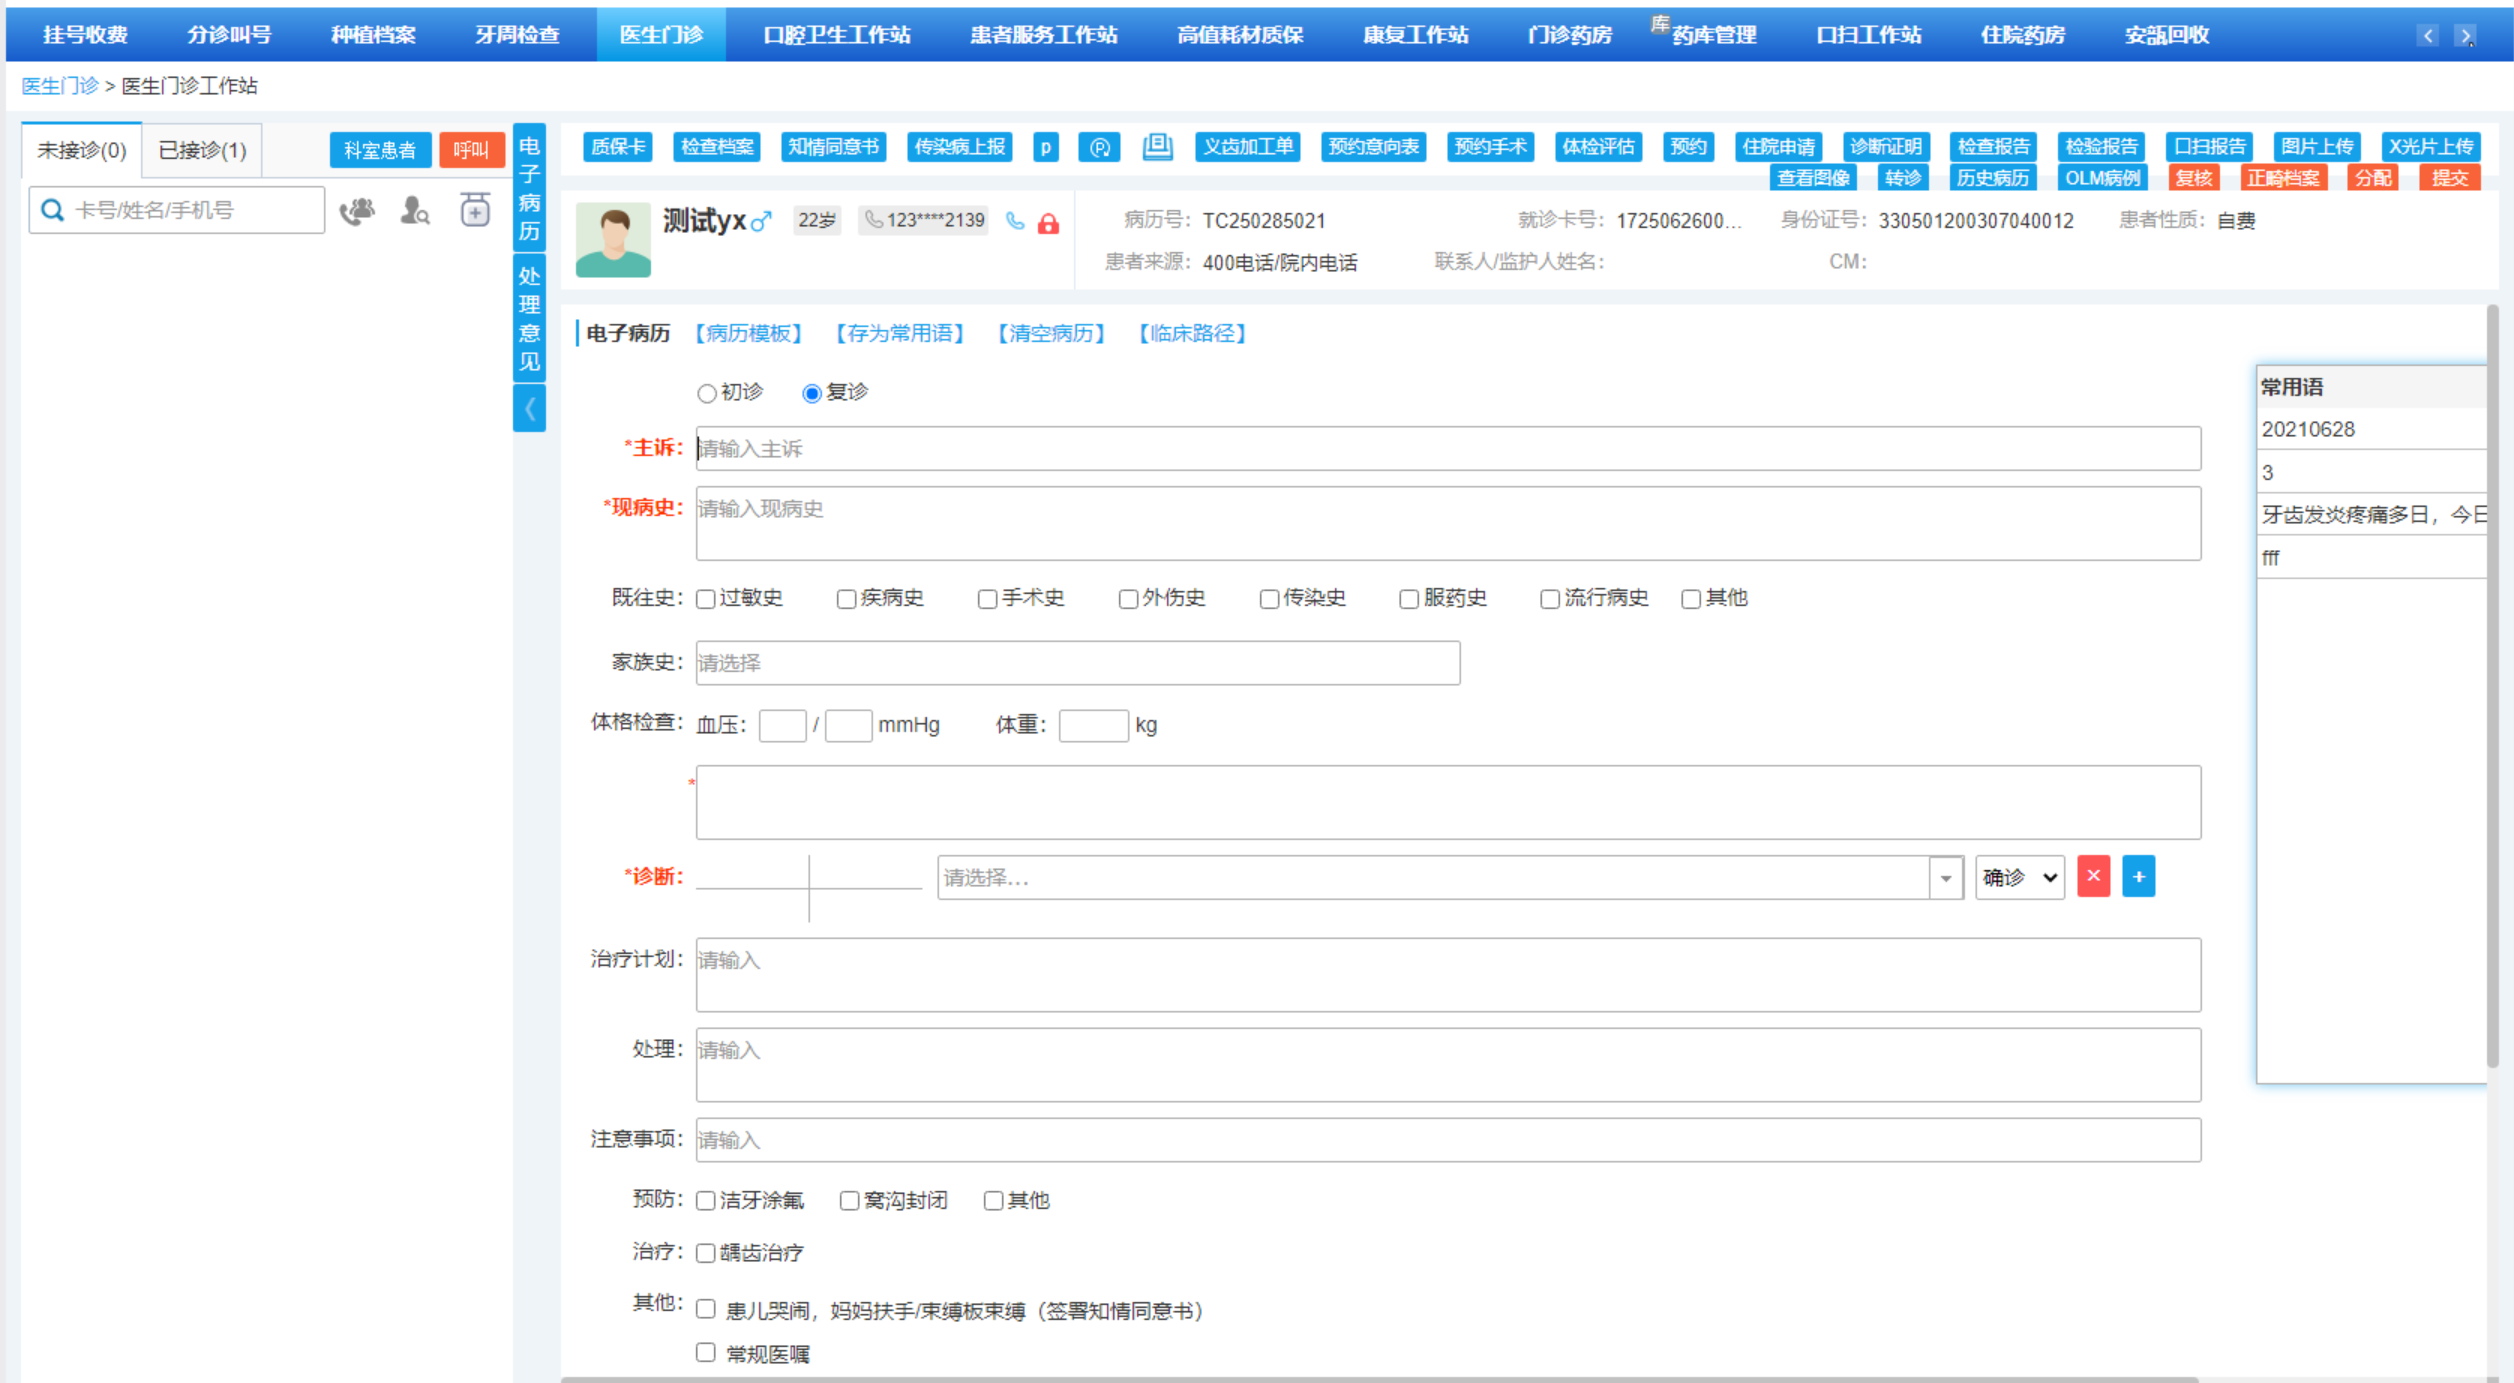
Task: Click the red lock icon
Action: (1048, 223)
